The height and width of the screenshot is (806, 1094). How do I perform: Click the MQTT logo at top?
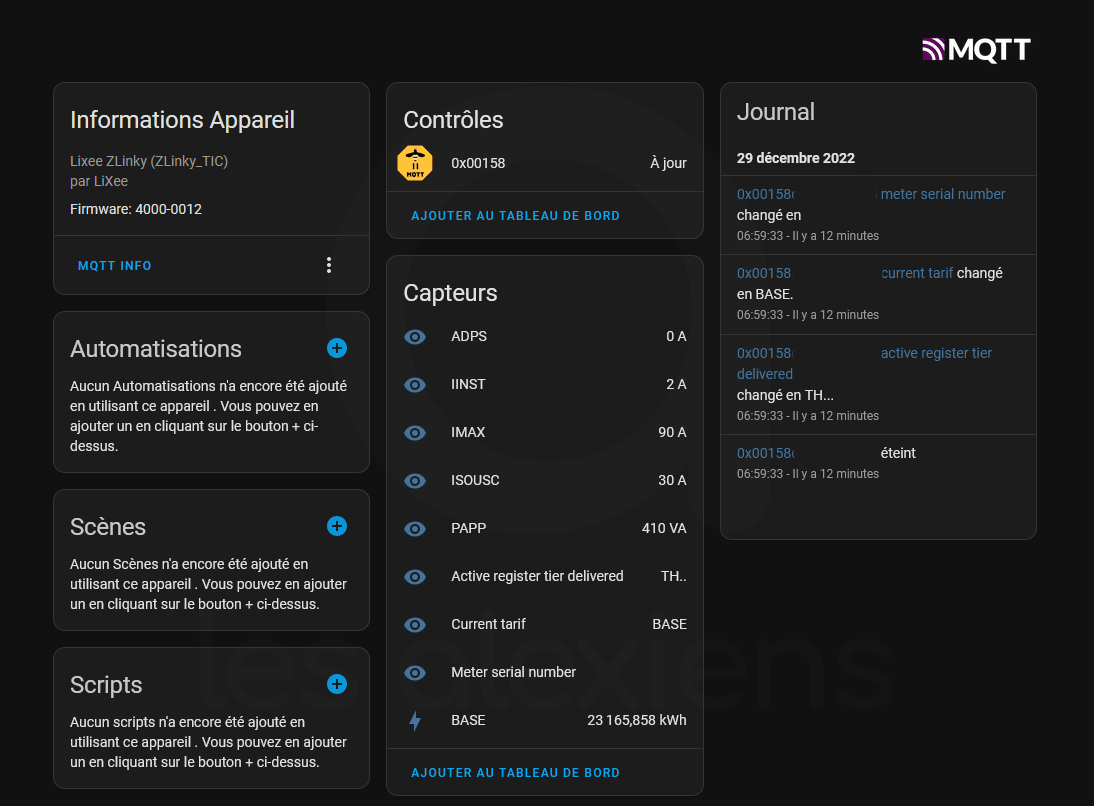(x=977, y=50)
